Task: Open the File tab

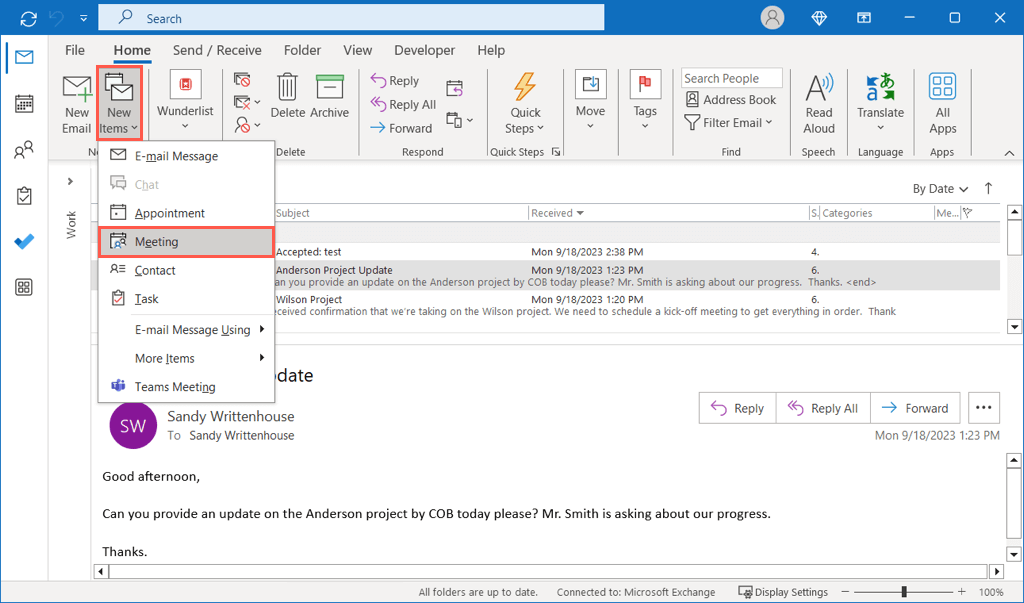Action: (x=74, y=50)
